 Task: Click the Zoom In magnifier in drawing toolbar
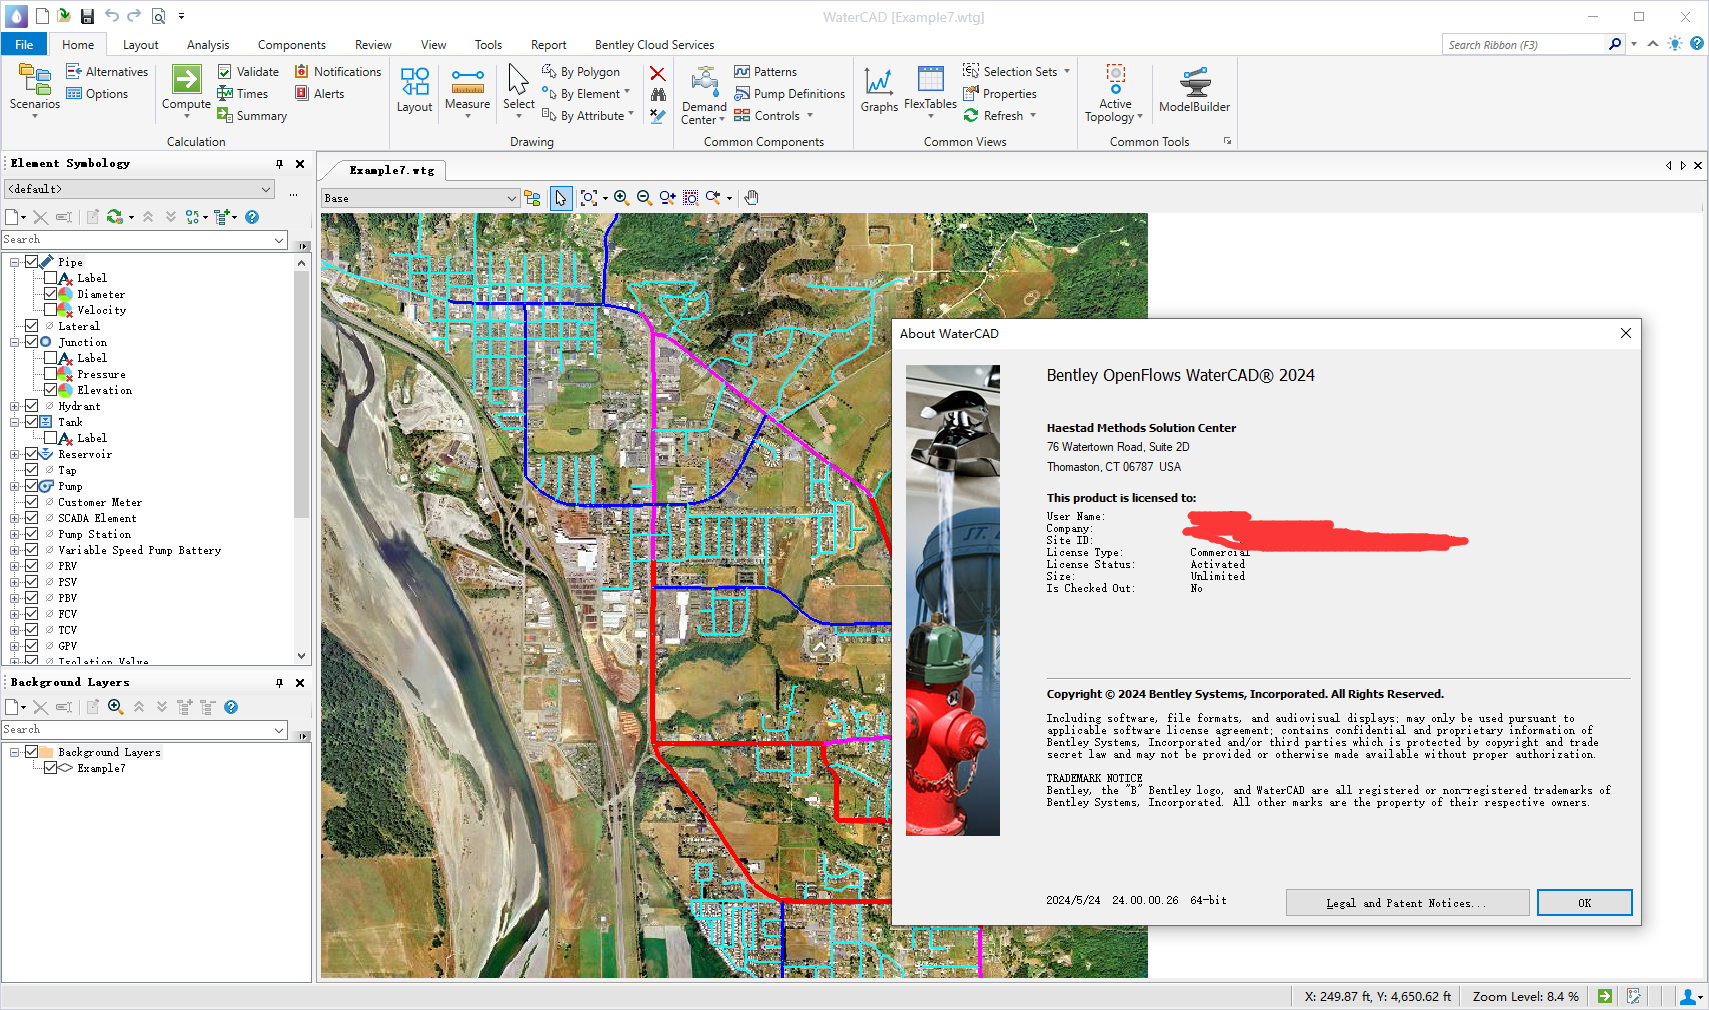[621, 198]
